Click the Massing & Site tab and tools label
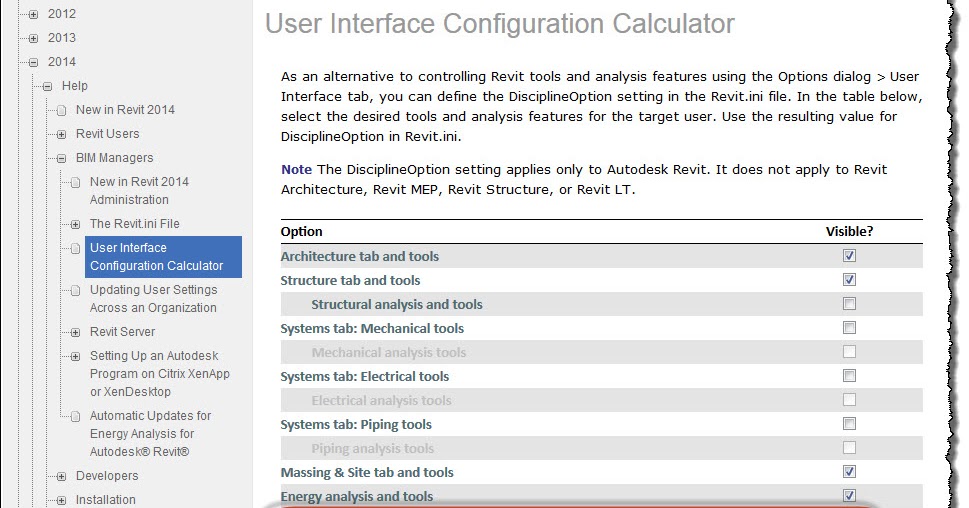The image size is (969, 508). pos(367,473)
